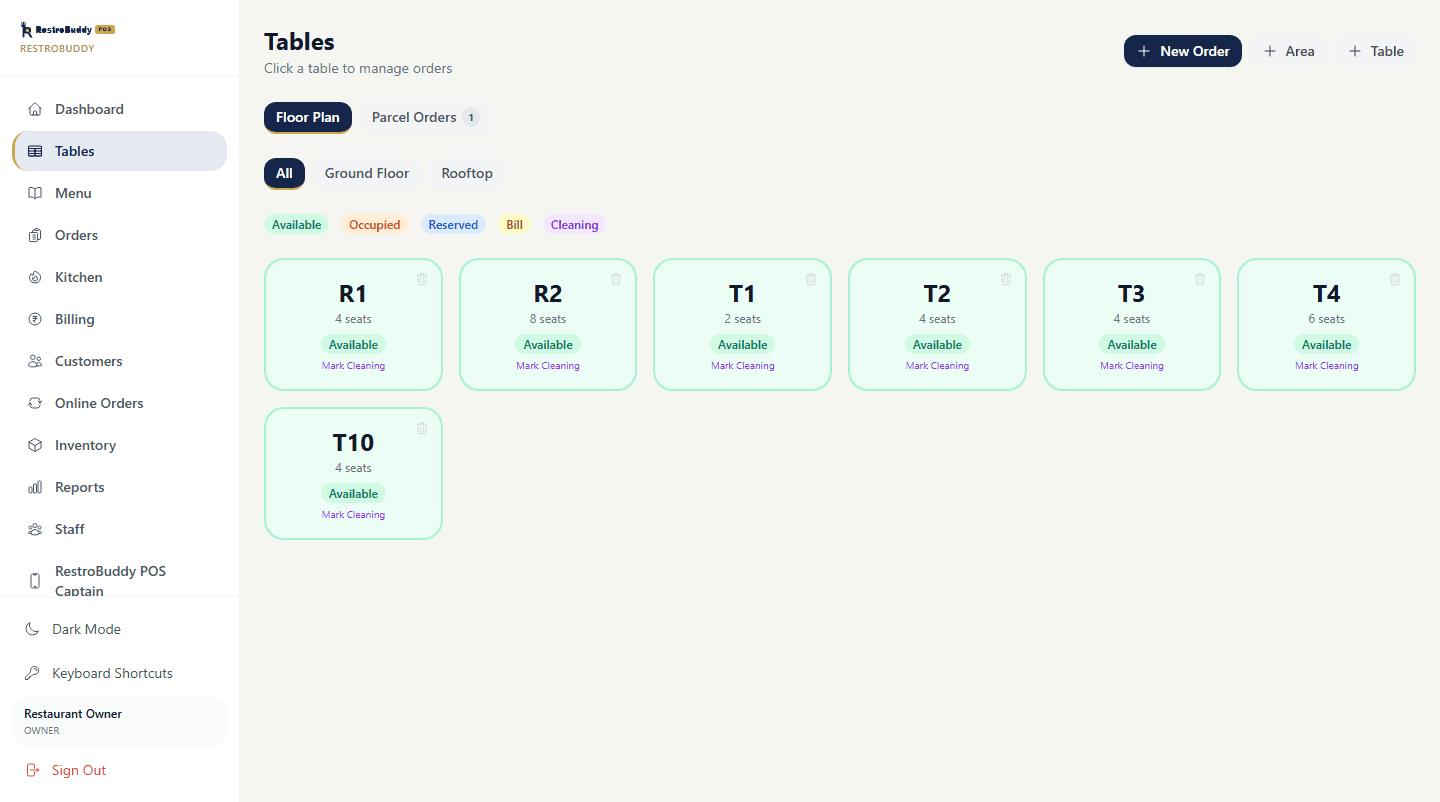Delete table R2 using its trash icon
Screen dimensions: 1440x802
tap(616, 279)
